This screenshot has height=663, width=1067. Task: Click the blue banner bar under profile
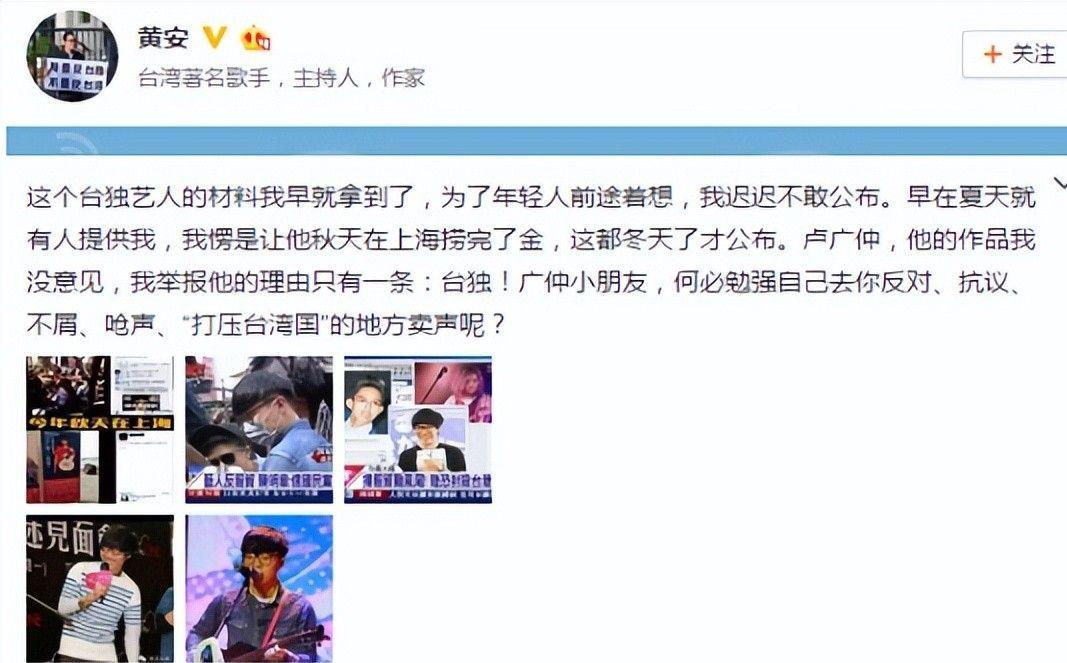(536, 141)
